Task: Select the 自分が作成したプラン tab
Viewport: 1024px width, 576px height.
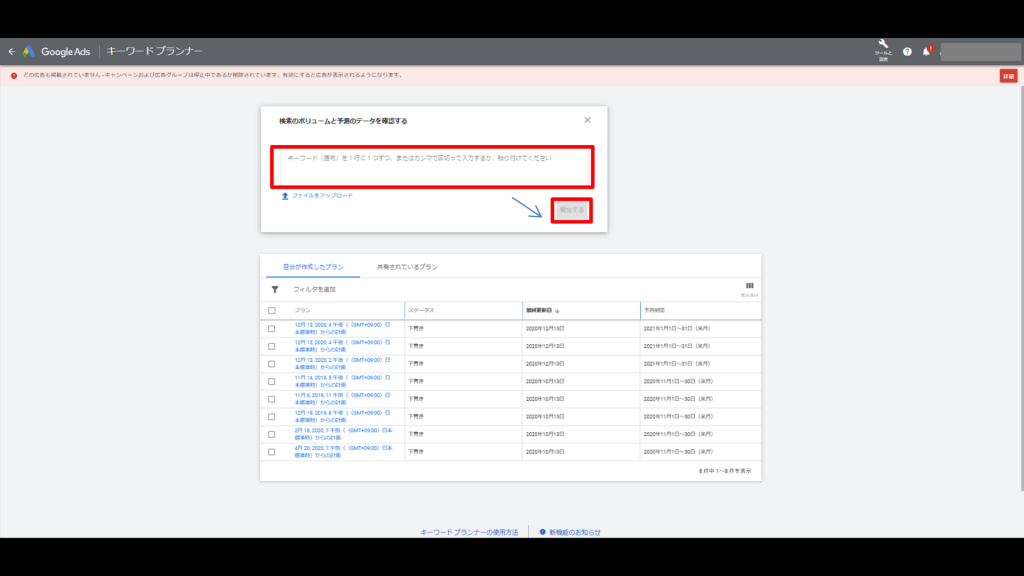Action: tap(313, 267)
